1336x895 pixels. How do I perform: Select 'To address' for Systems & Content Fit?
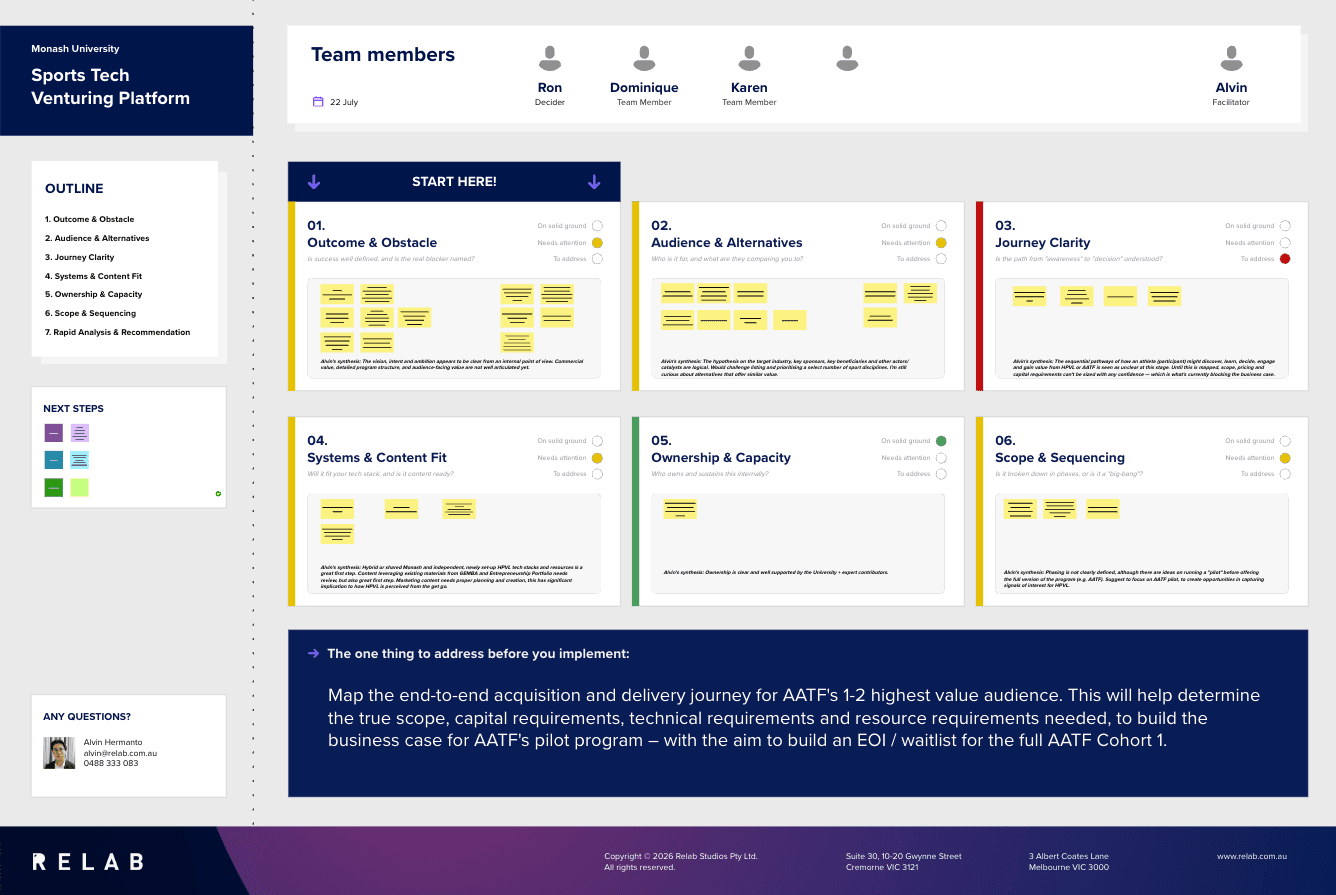597,474
